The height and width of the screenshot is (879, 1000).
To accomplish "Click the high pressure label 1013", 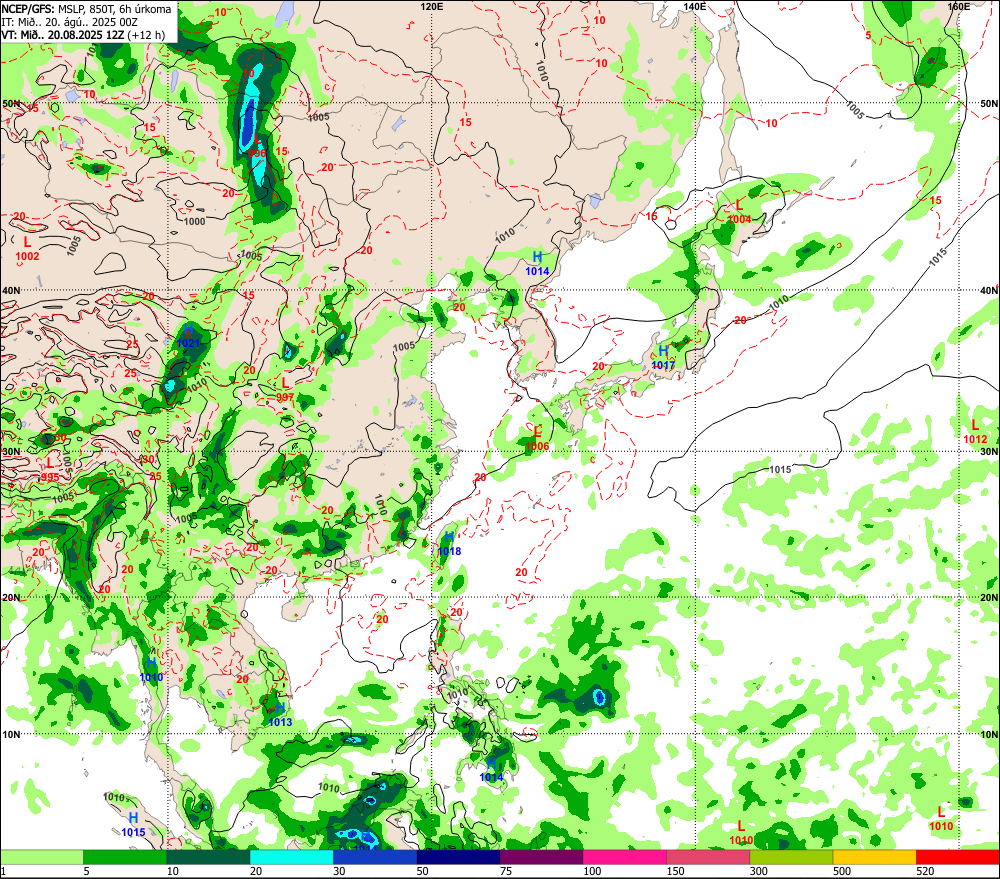I will pyautogui.click(x=280, y=722).
